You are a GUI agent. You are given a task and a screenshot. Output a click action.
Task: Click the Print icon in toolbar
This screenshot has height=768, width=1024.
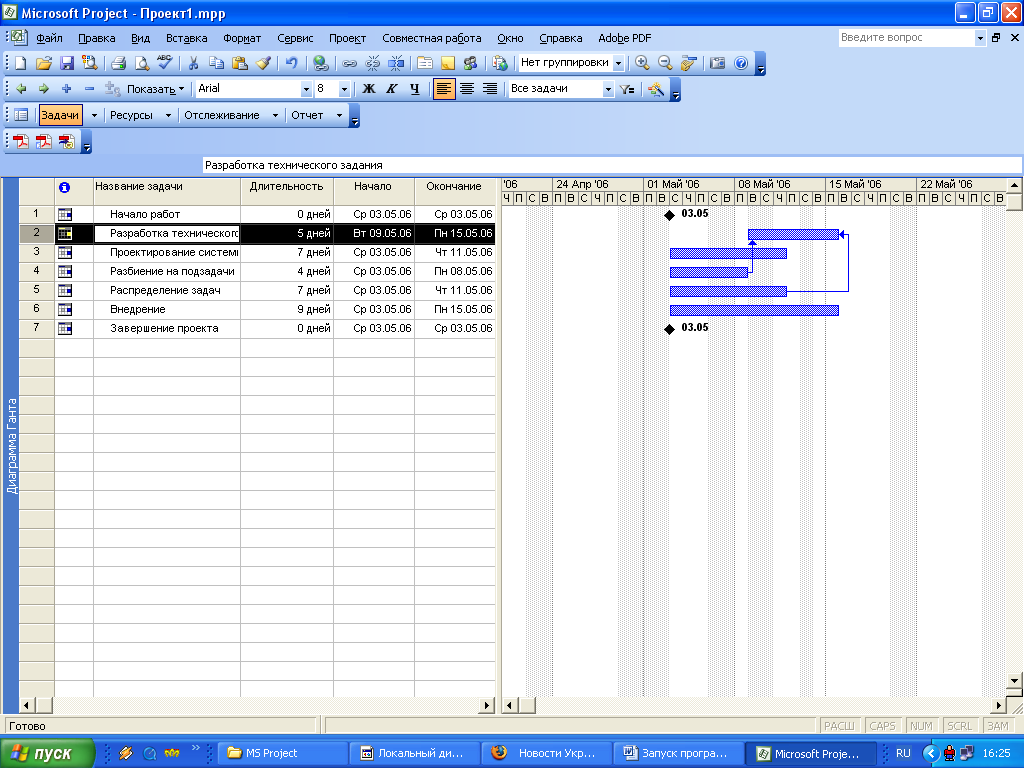[x=118, y=63]
